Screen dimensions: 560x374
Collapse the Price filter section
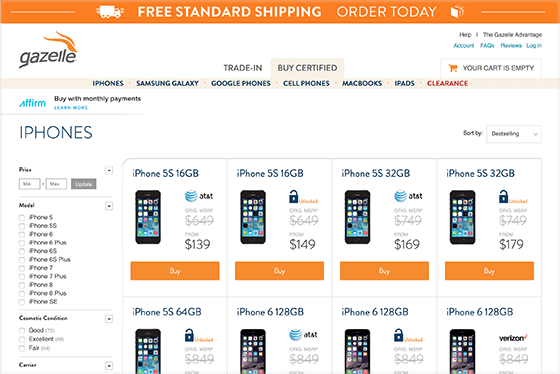[109, 170]
